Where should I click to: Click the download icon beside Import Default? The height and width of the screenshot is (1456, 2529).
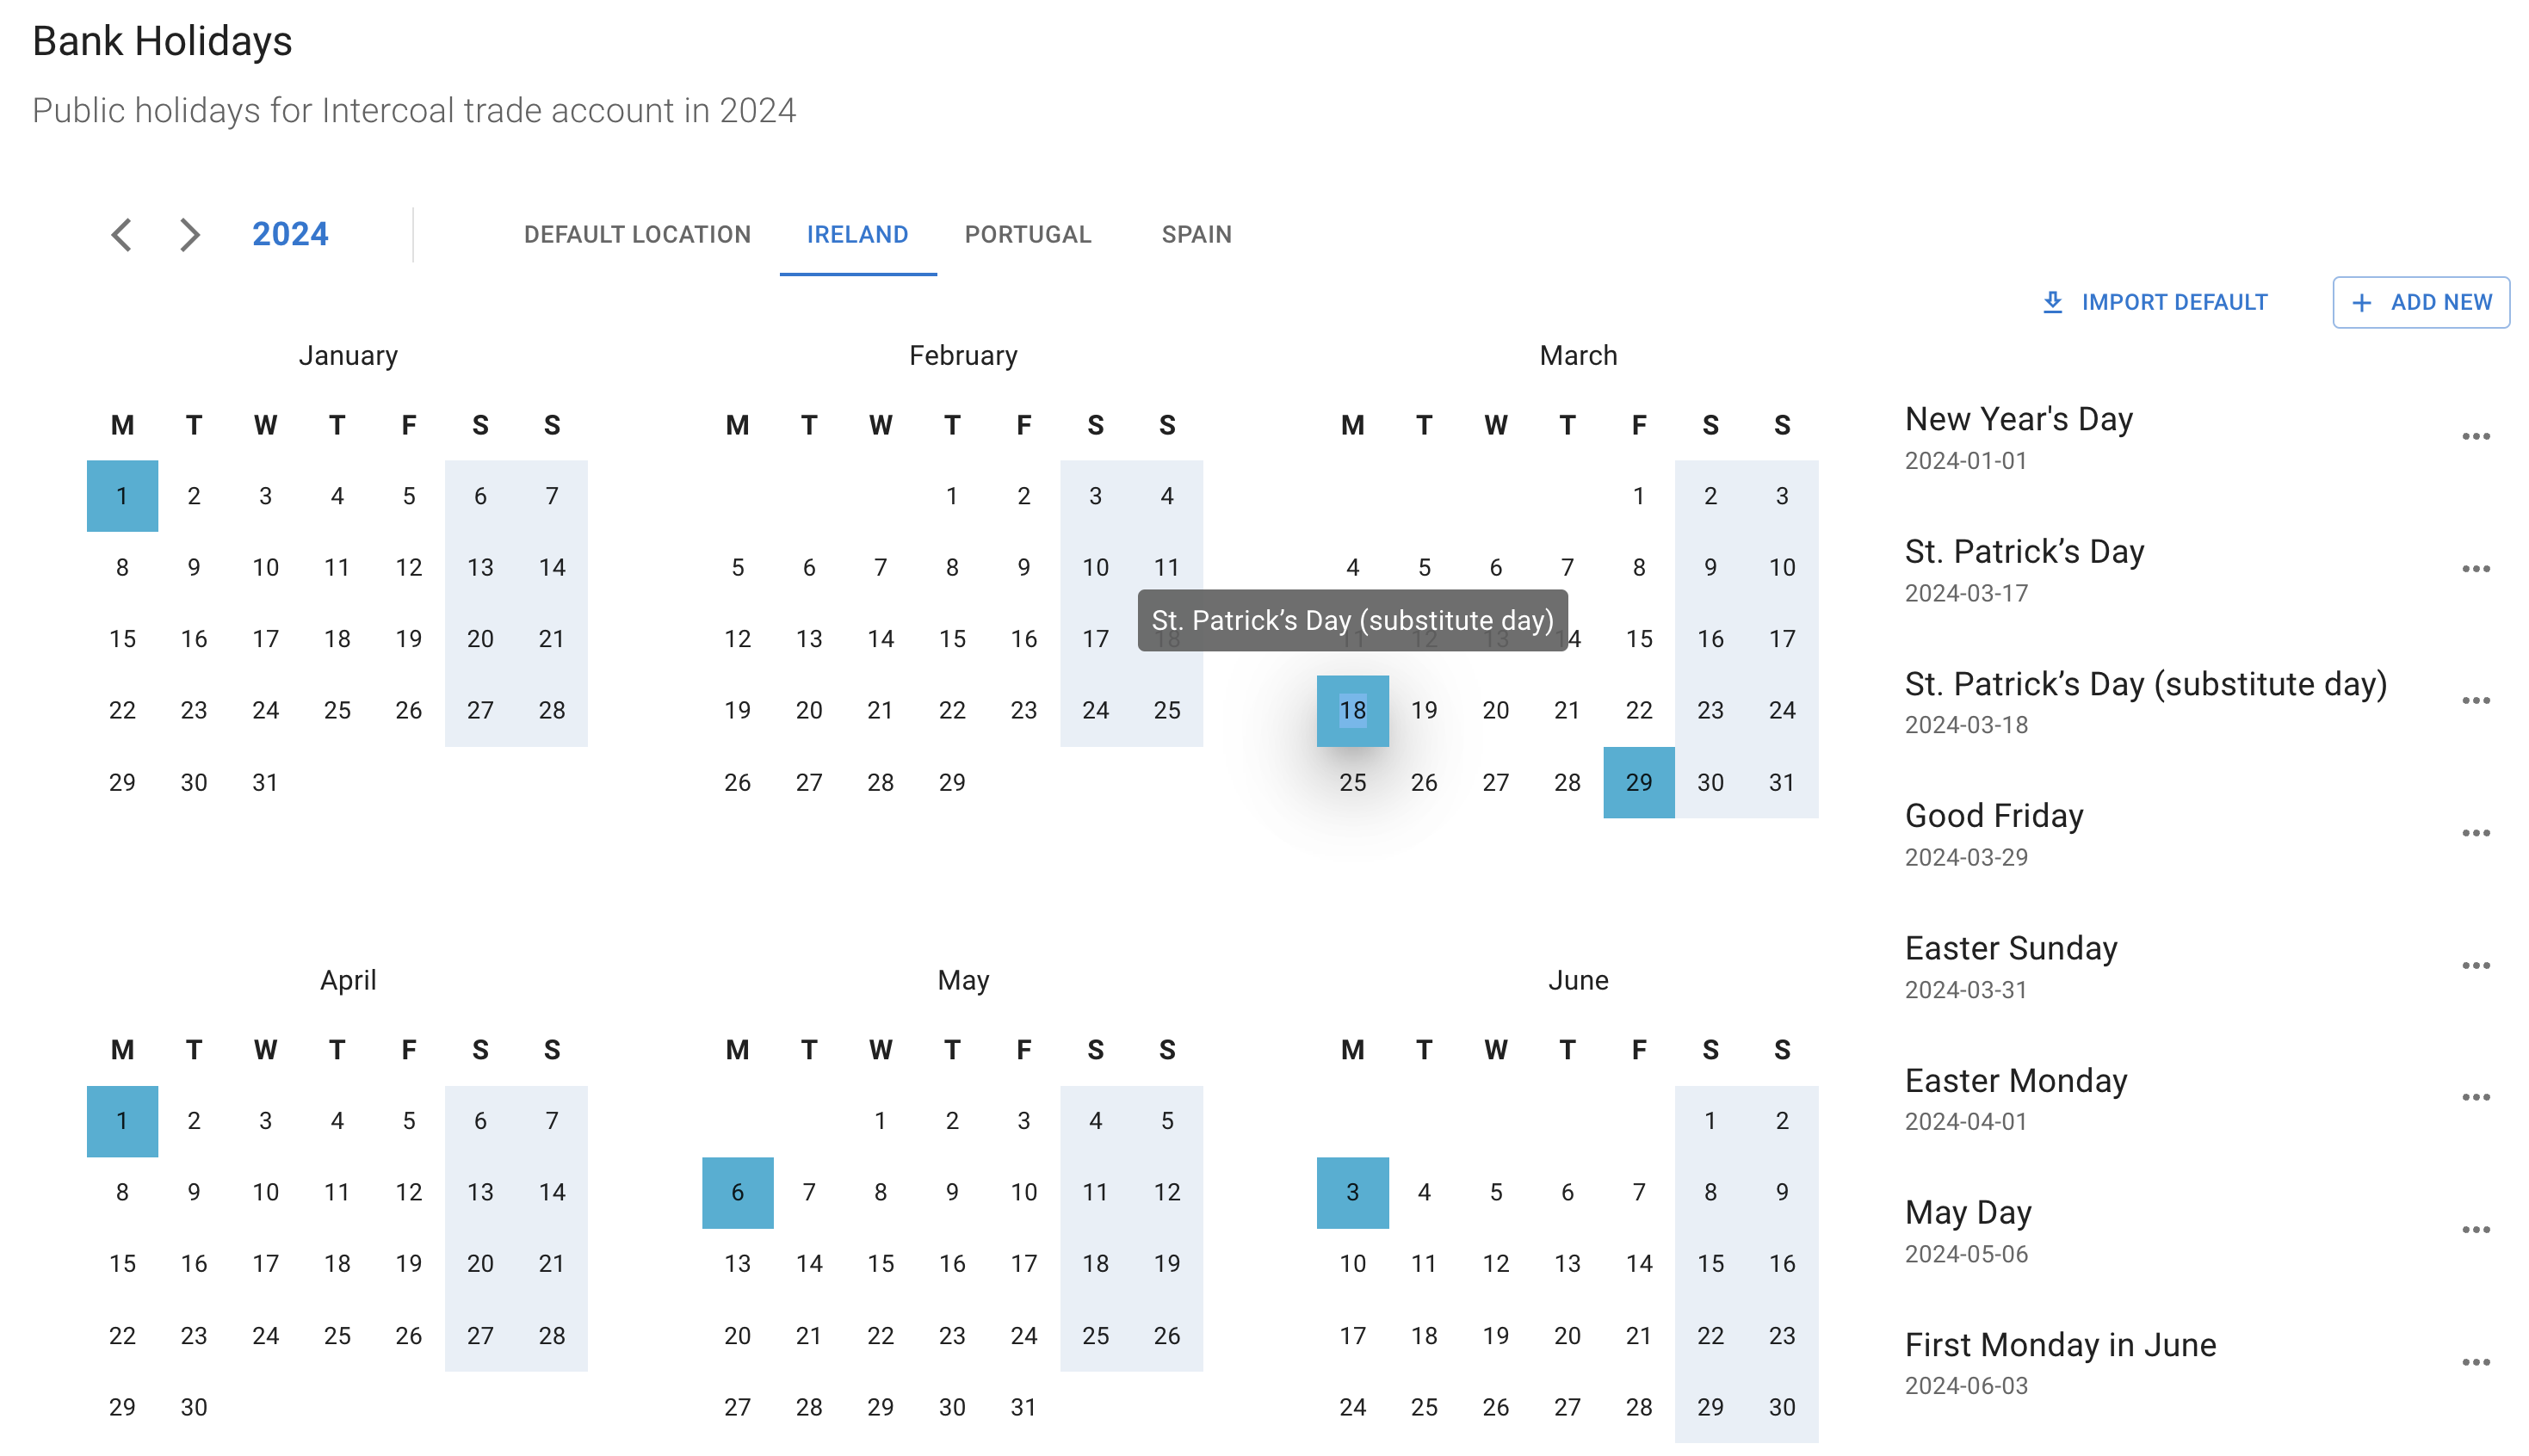pos(2053,301)
